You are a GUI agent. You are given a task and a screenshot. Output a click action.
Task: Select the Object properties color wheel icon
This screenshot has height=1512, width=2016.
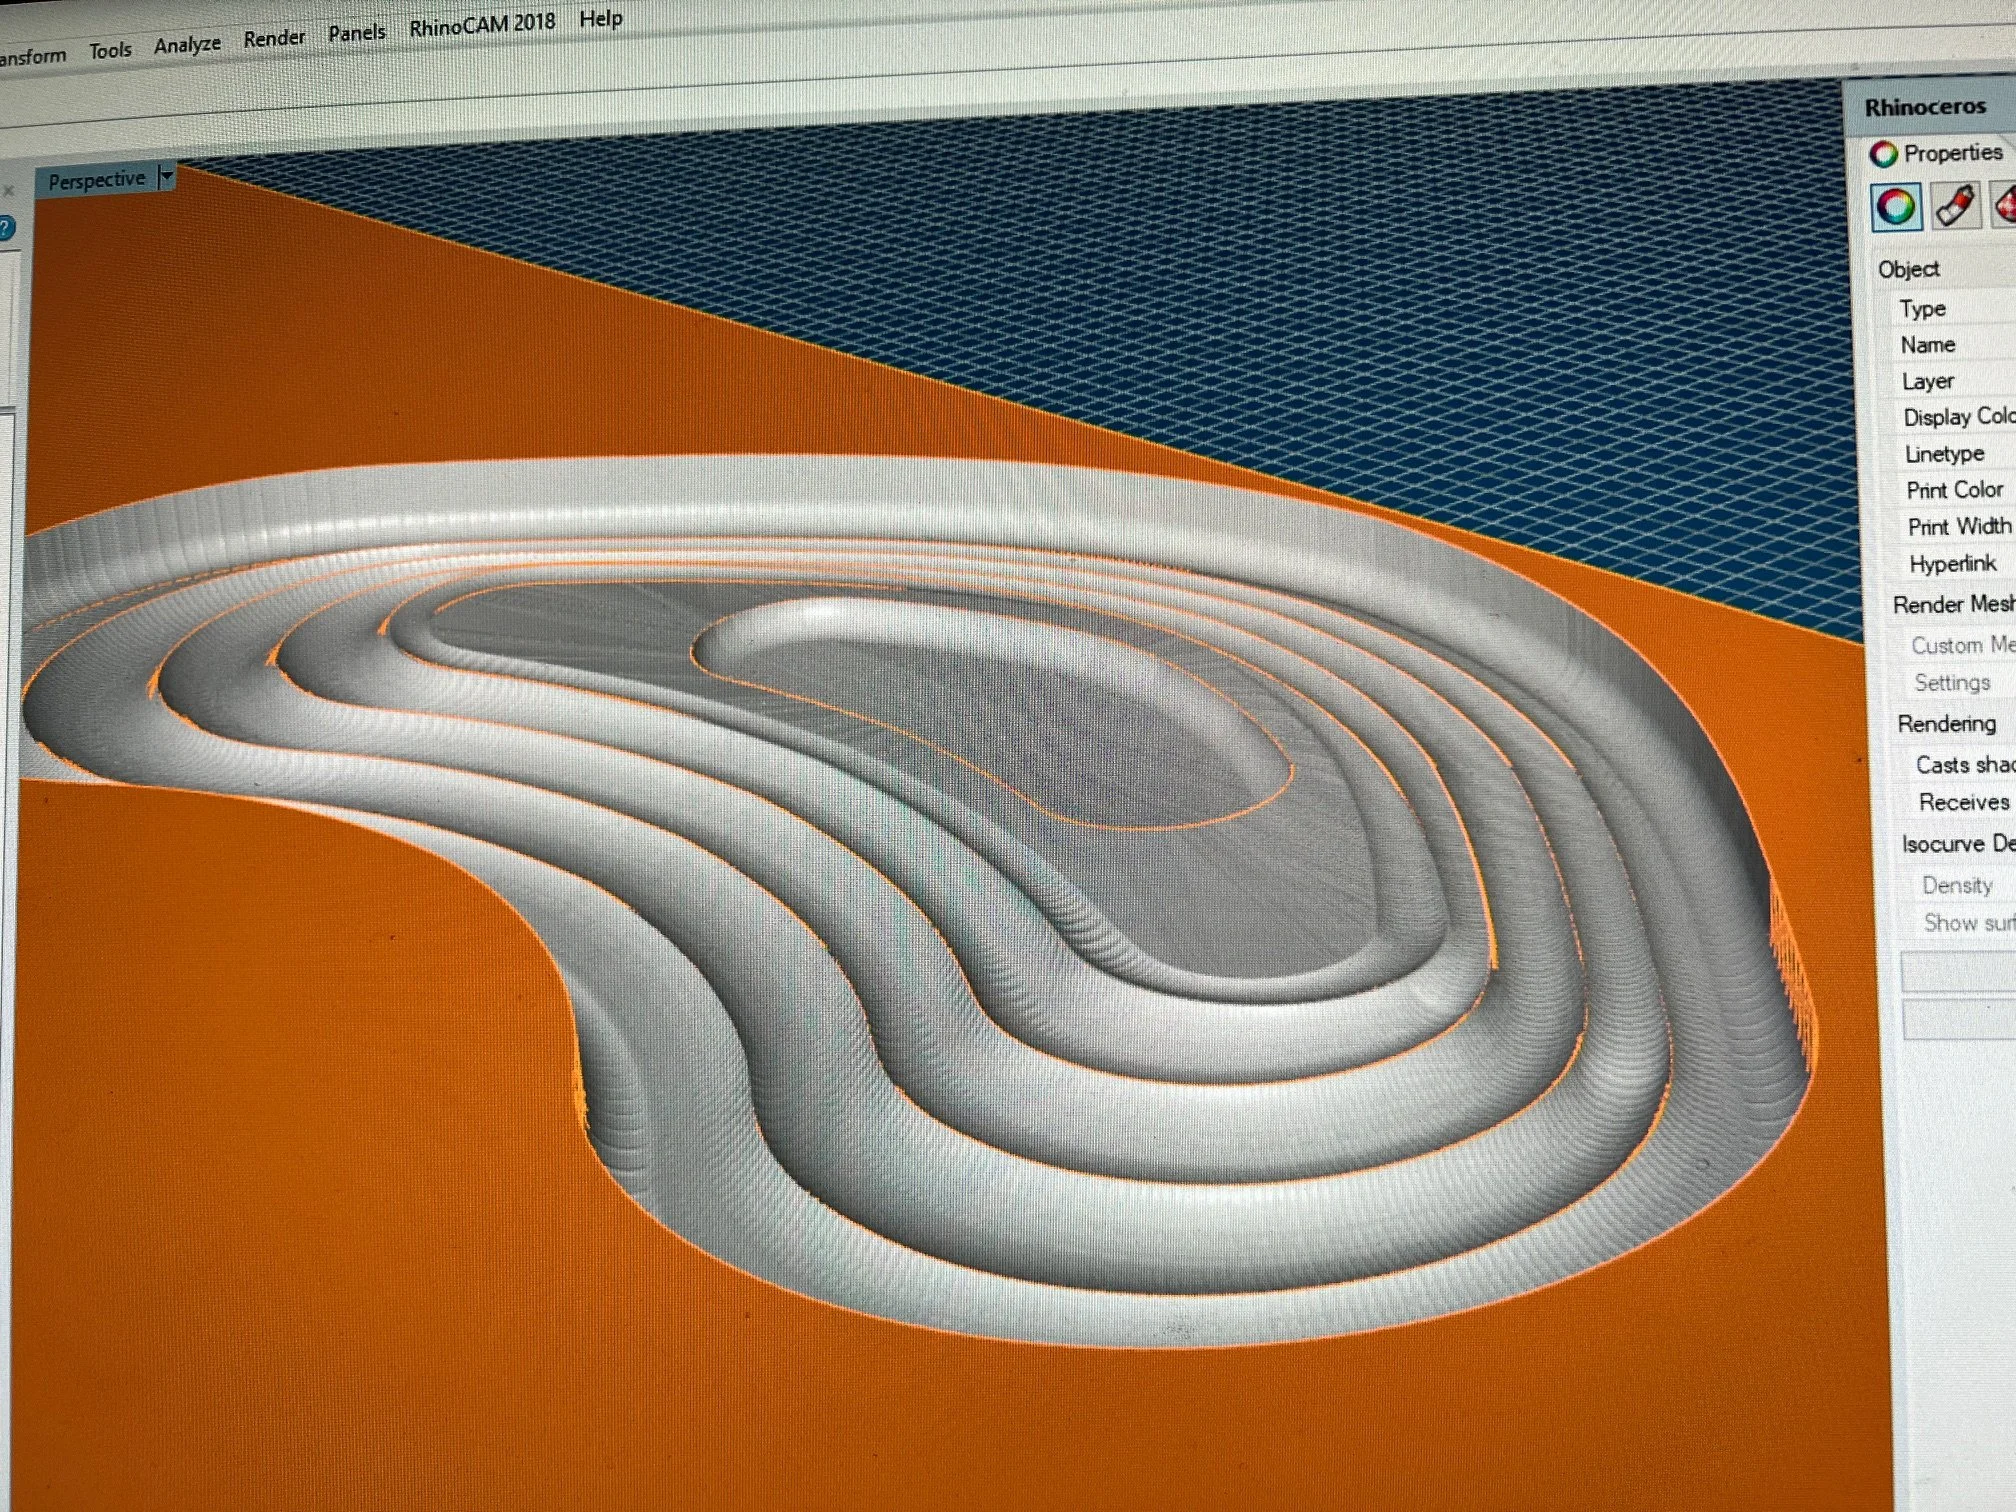pos(1896,208)
